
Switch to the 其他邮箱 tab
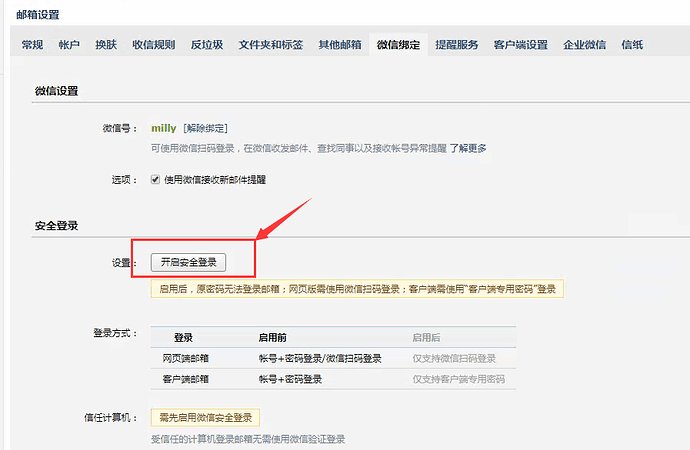(x=339, y=45)
